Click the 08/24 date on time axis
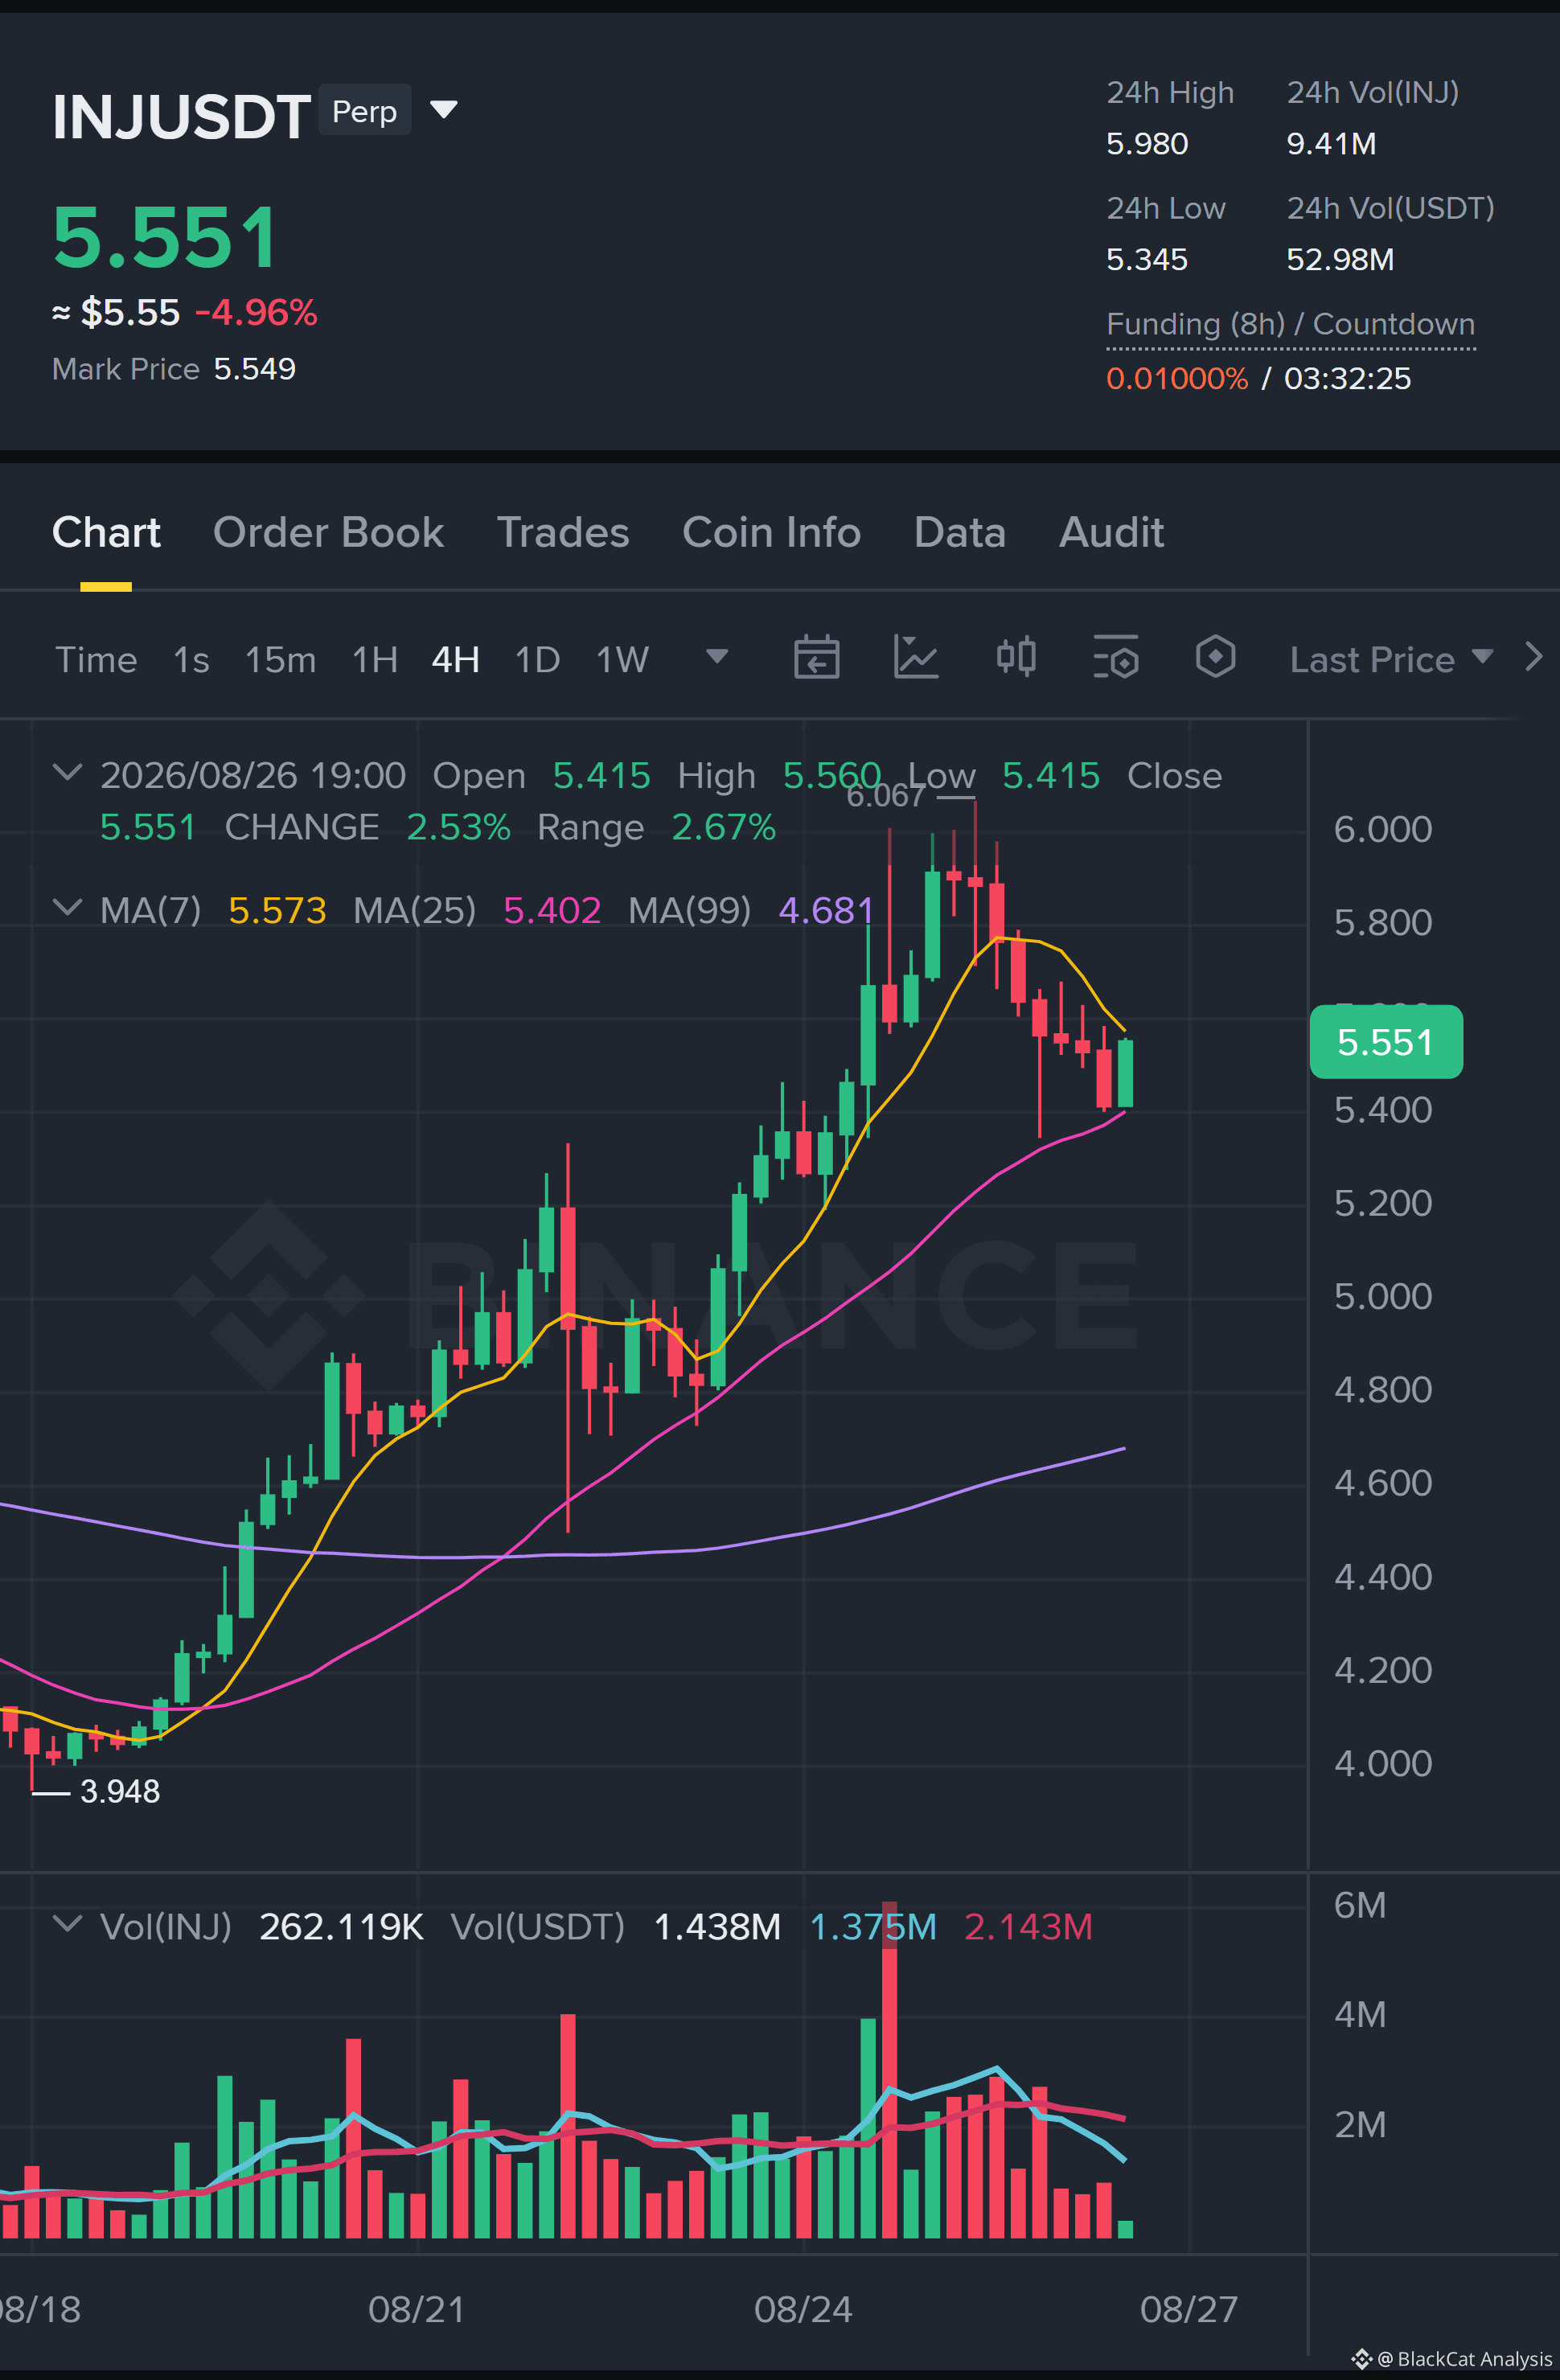 point(803,2309)
